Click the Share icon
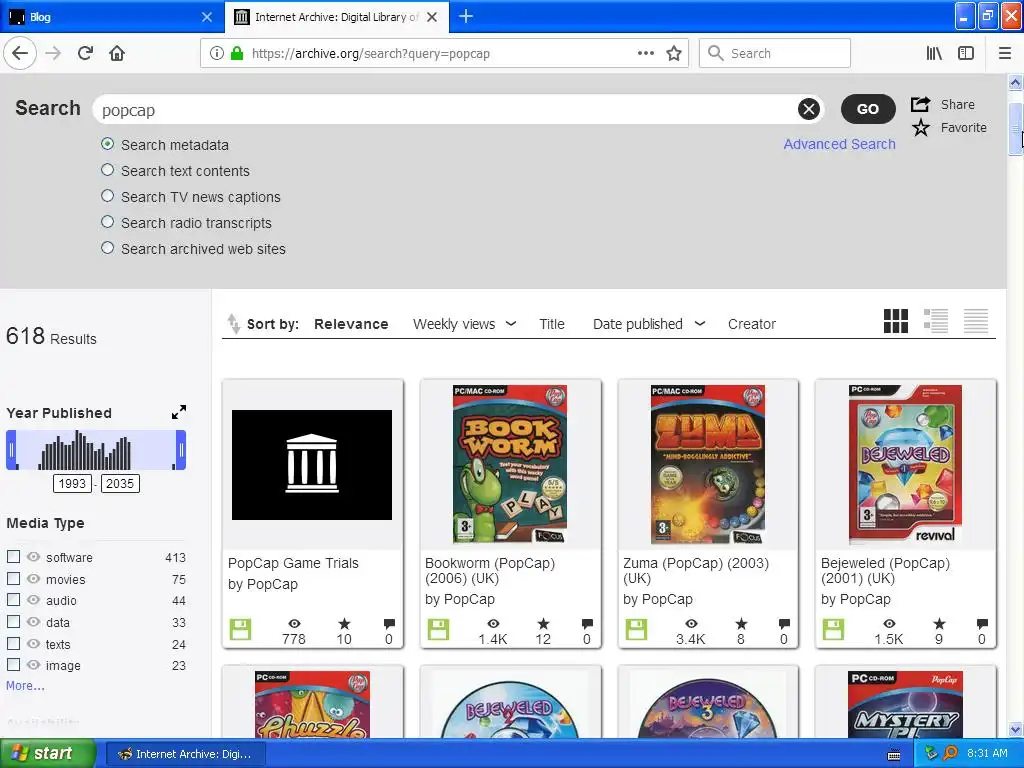 click(x=921, y=104)
